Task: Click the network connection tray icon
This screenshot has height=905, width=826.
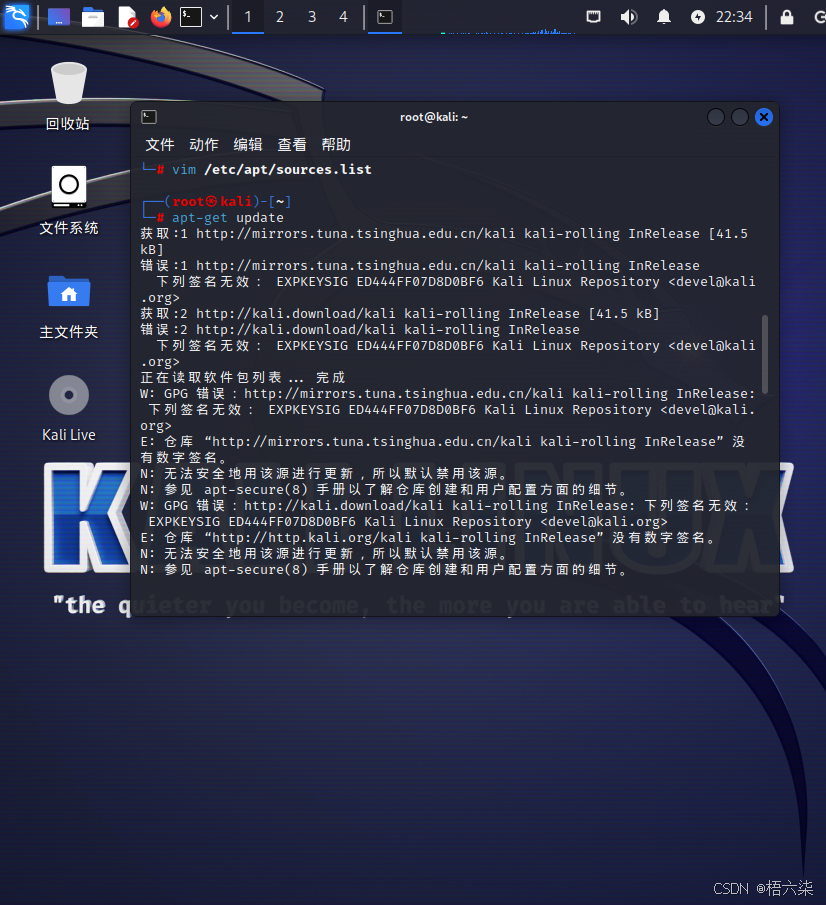Action: [593, 17]
